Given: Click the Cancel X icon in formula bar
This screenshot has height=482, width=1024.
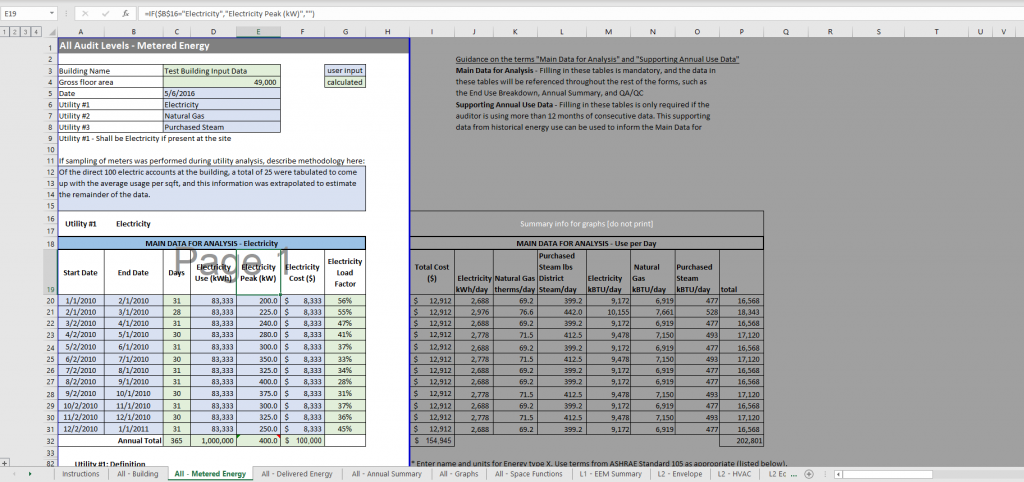Looking at the screenshot, I should point(86,13).
